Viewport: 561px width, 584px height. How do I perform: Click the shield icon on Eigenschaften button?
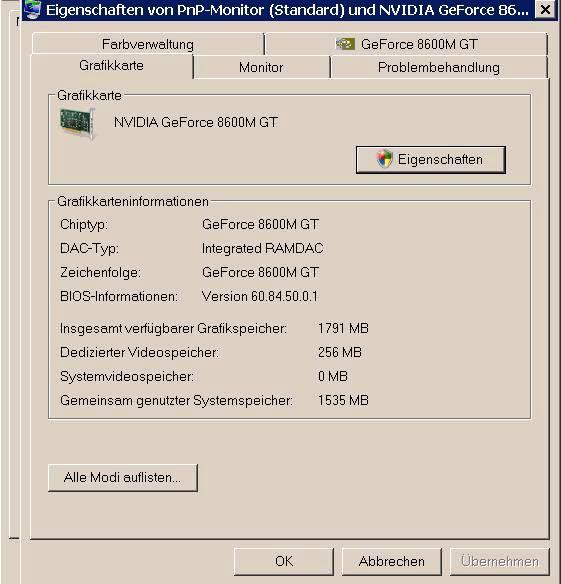pos(384,159)
